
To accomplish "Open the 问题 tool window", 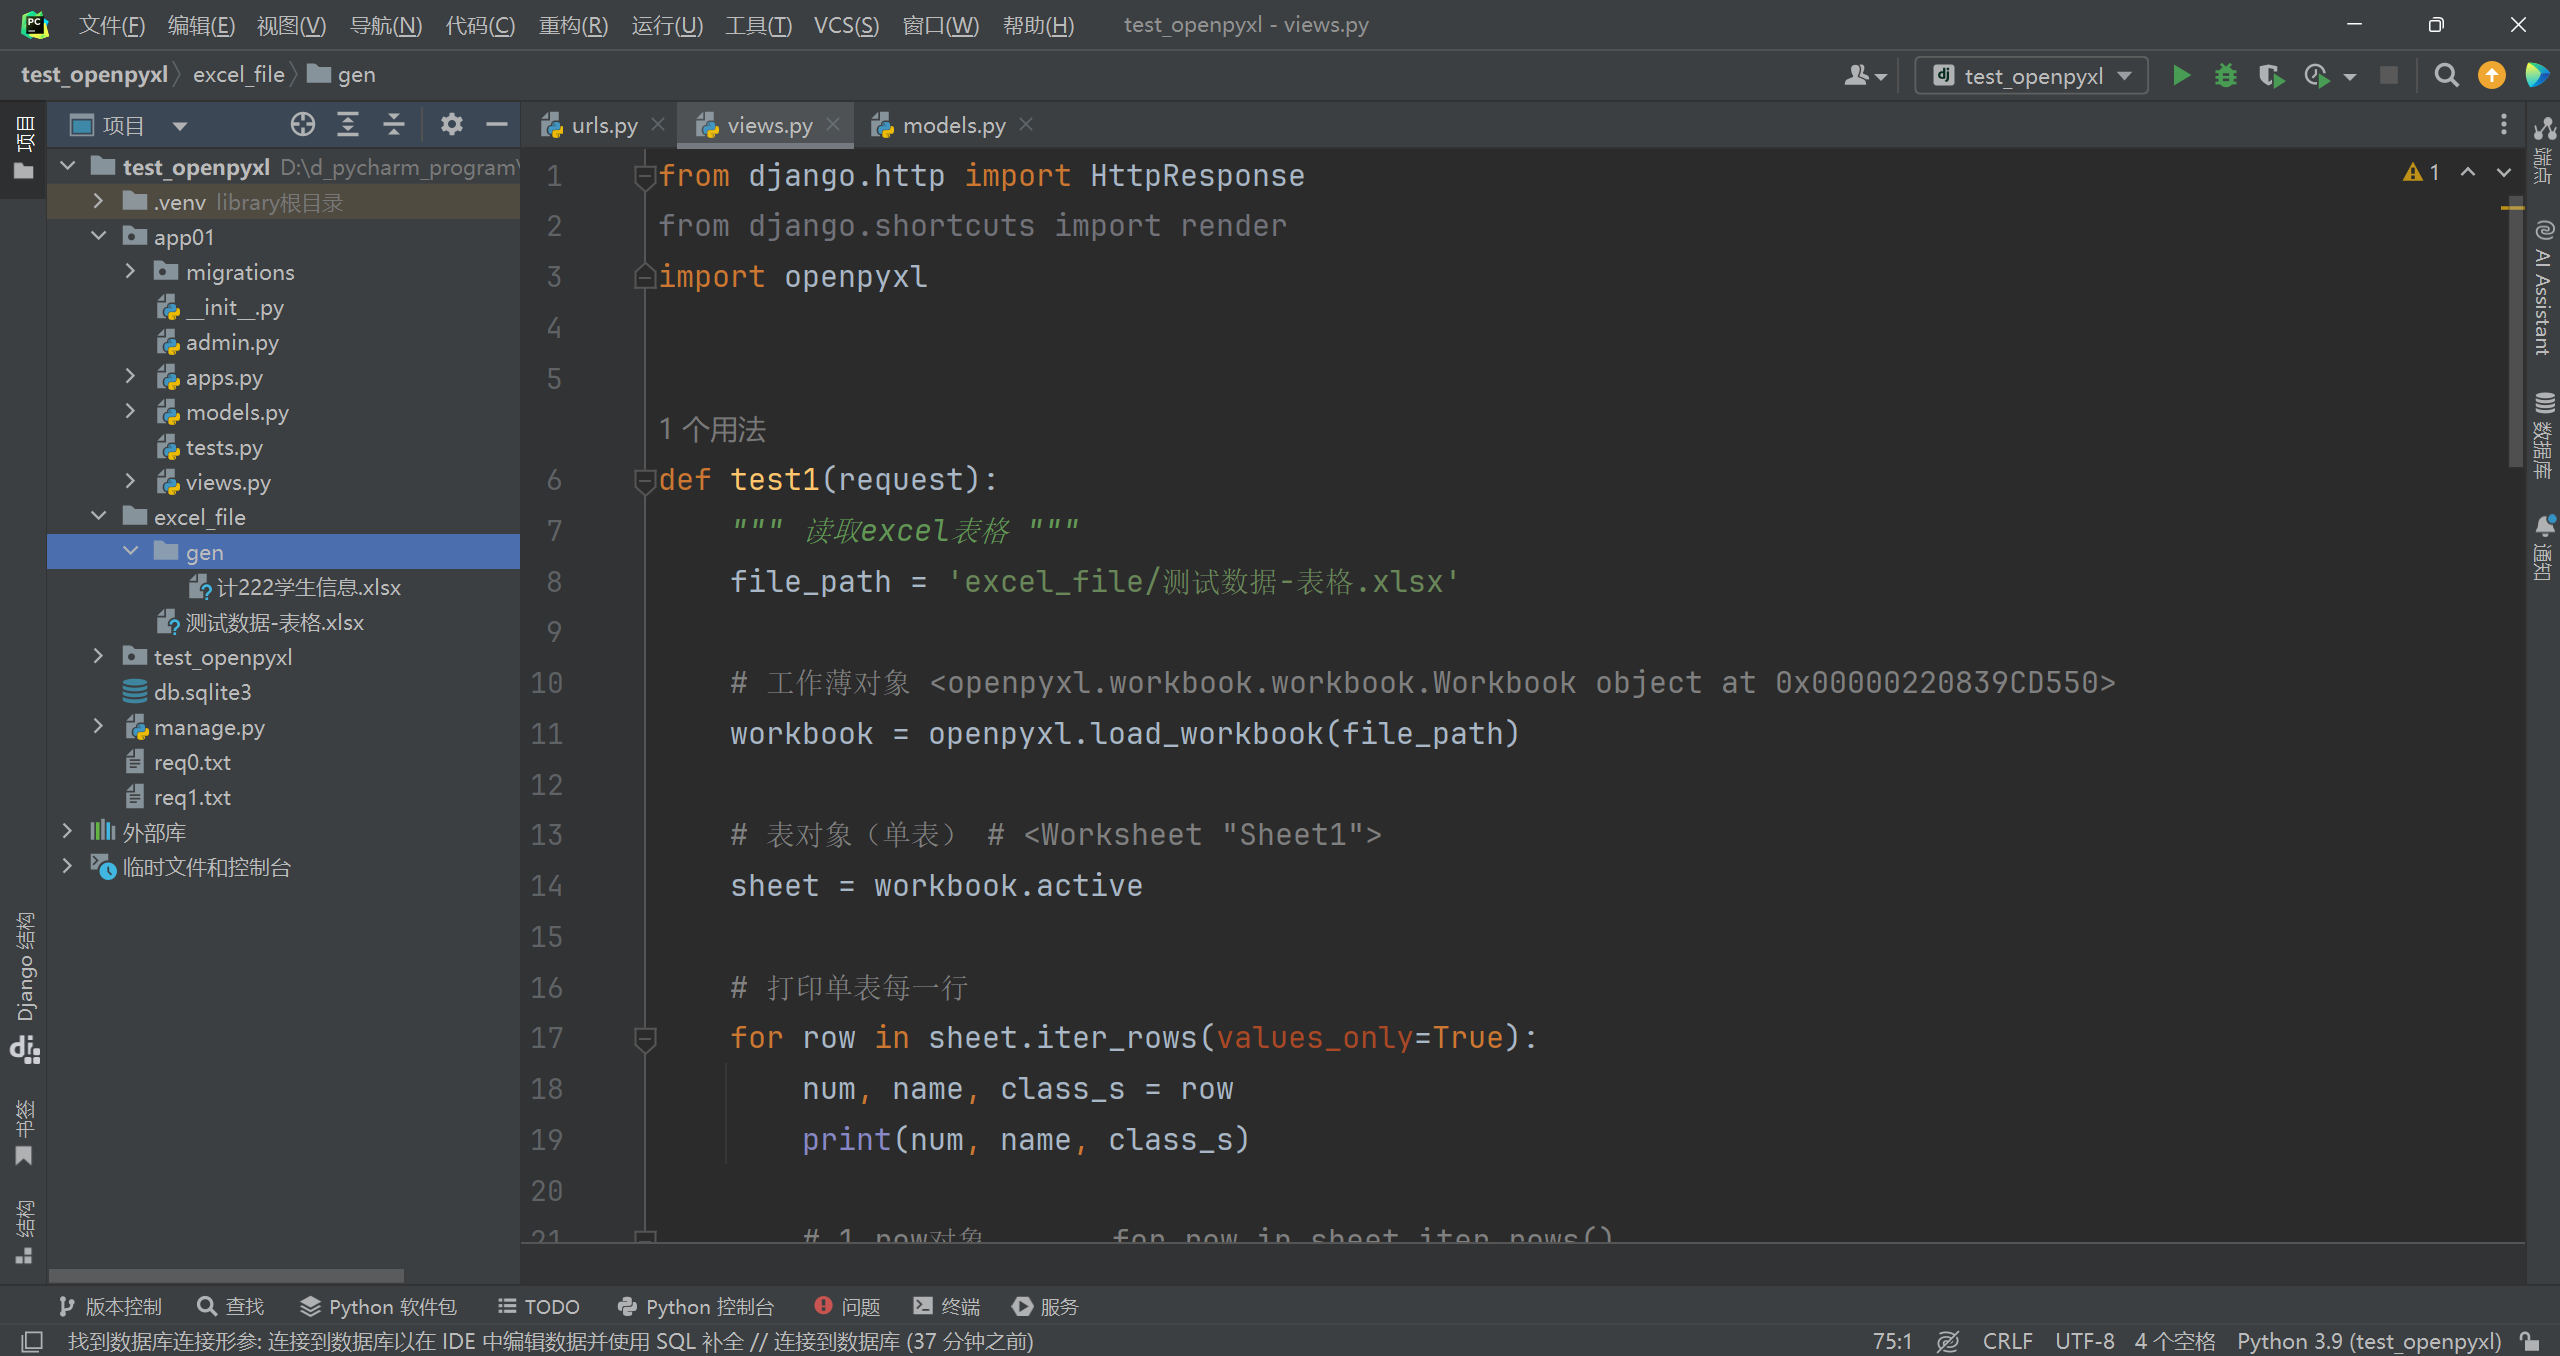I will [847, 1306].
